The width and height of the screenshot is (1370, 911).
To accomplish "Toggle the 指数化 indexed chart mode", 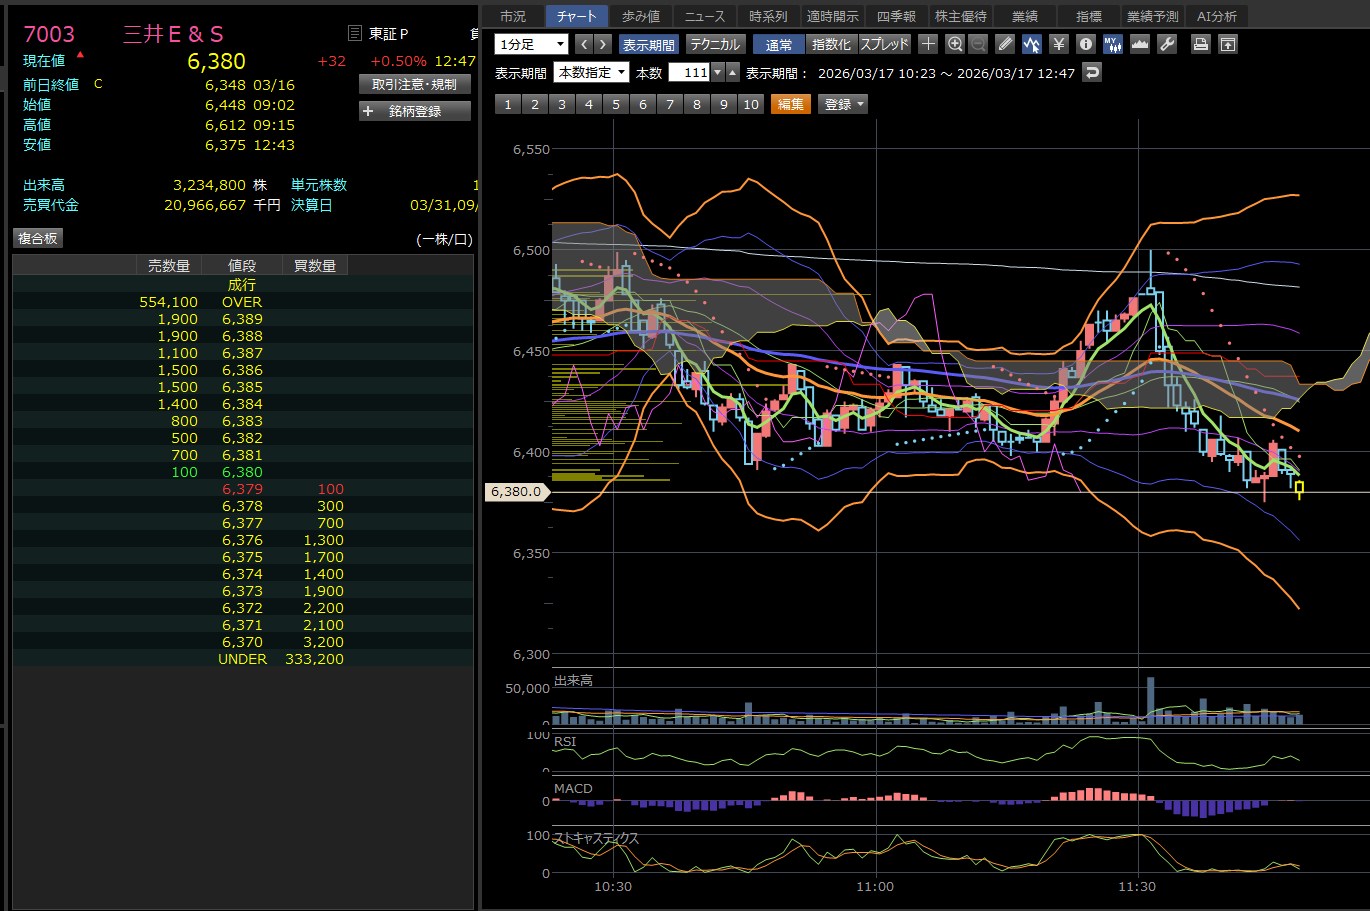I will (x=831, y=44).
